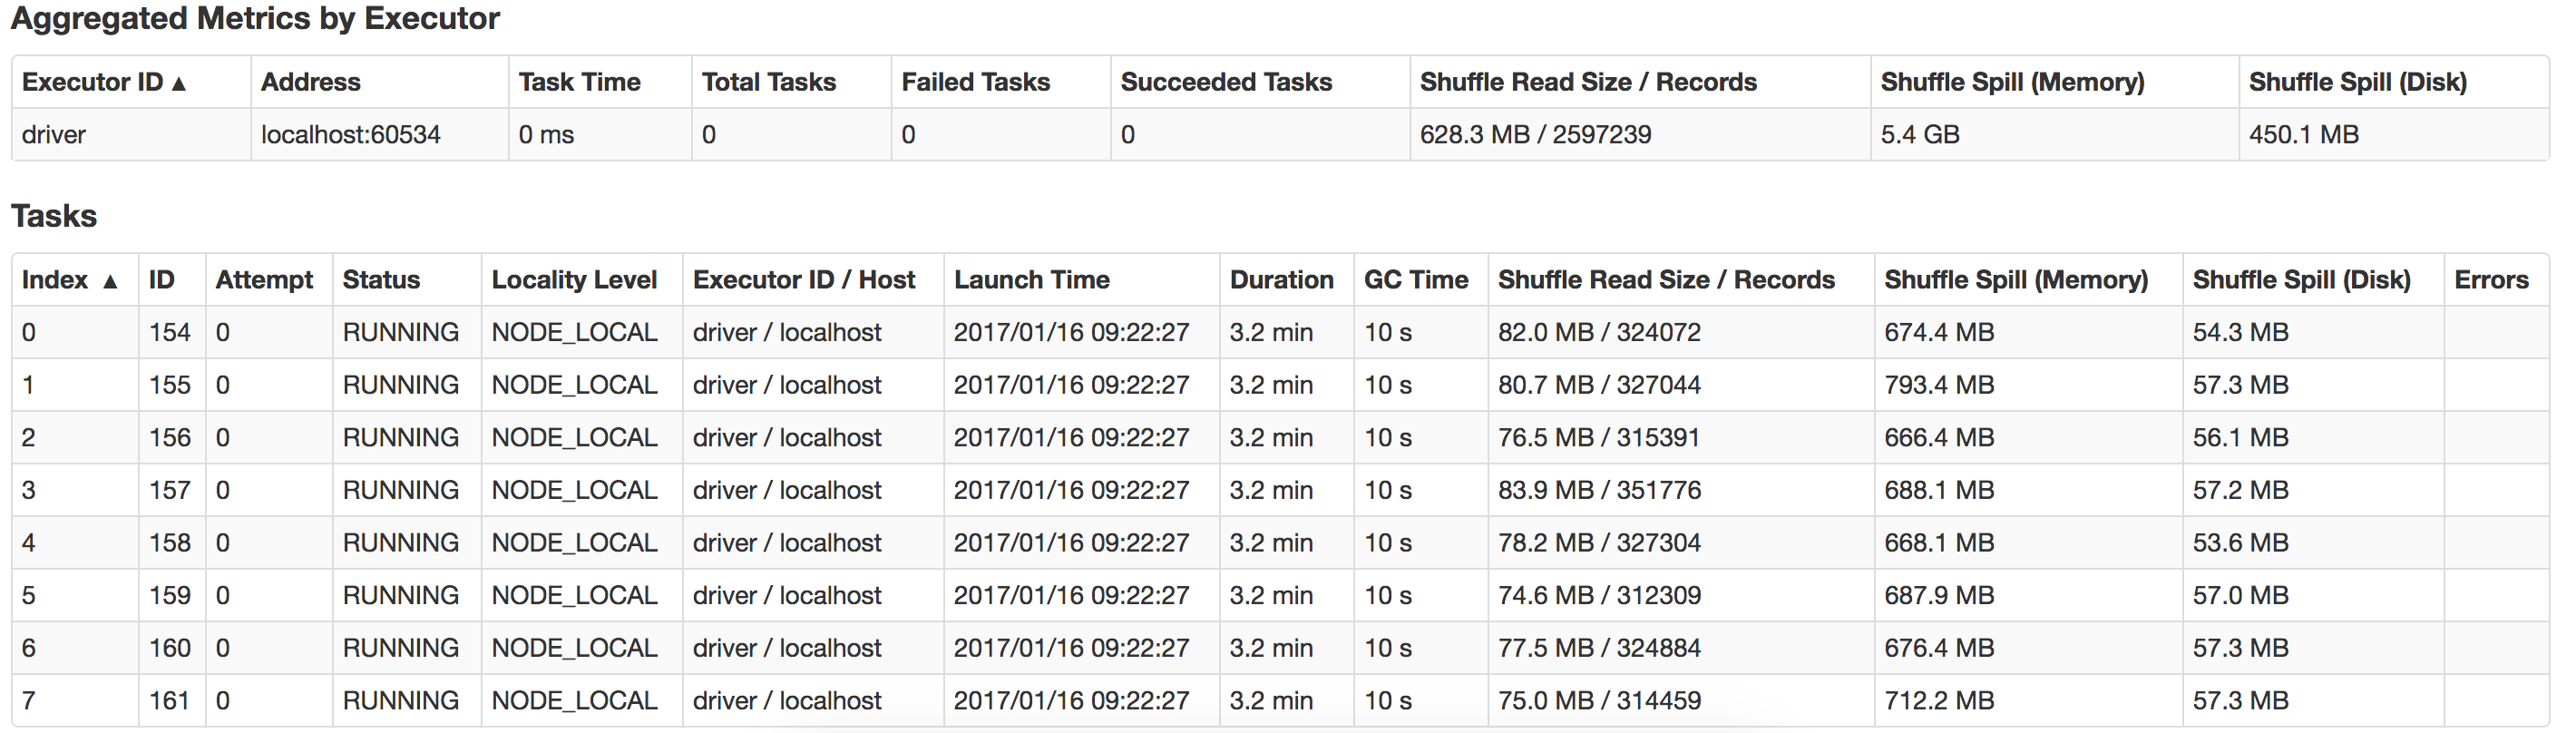Sort tasks table by ID header

(x=161, y=280)
